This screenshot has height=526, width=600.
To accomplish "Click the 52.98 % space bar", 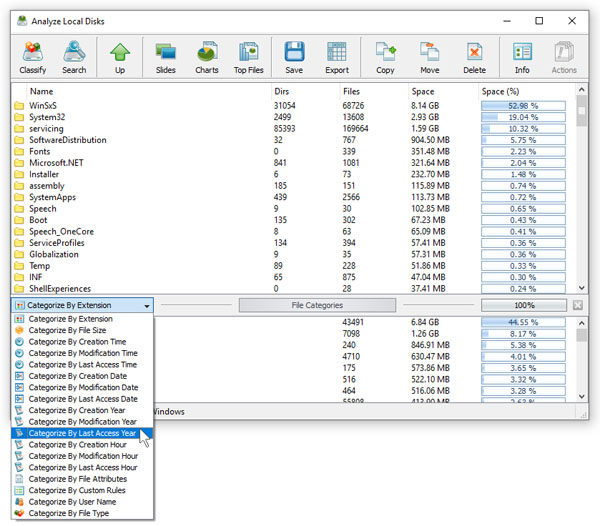I will pos(523,106).
